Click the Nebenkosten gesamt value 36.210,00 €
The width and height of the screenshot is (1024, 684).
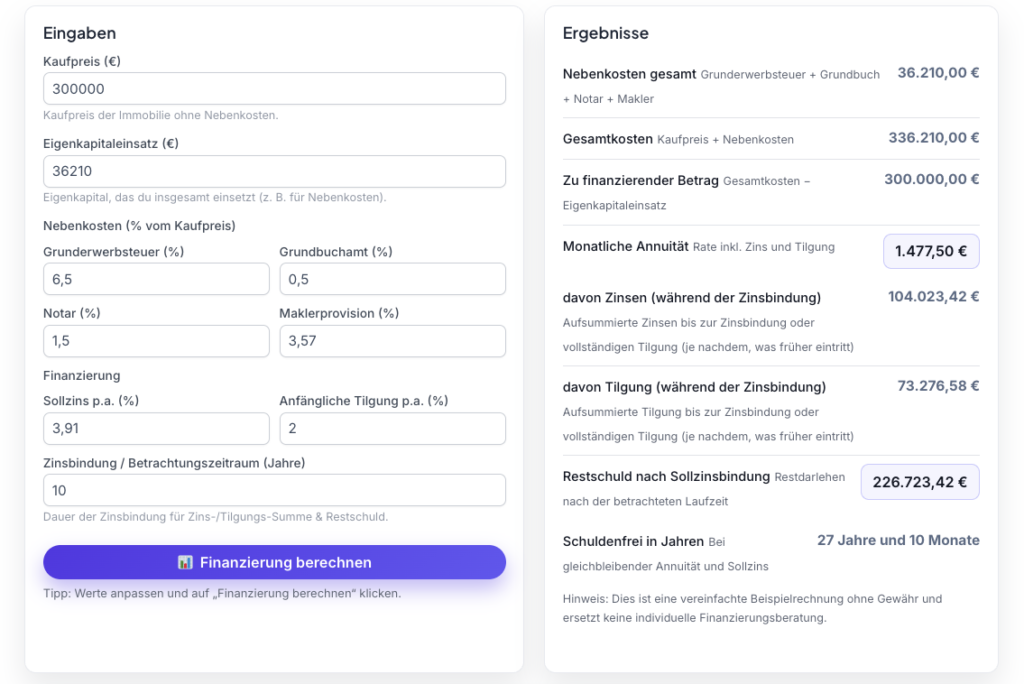tap(938, 73)
